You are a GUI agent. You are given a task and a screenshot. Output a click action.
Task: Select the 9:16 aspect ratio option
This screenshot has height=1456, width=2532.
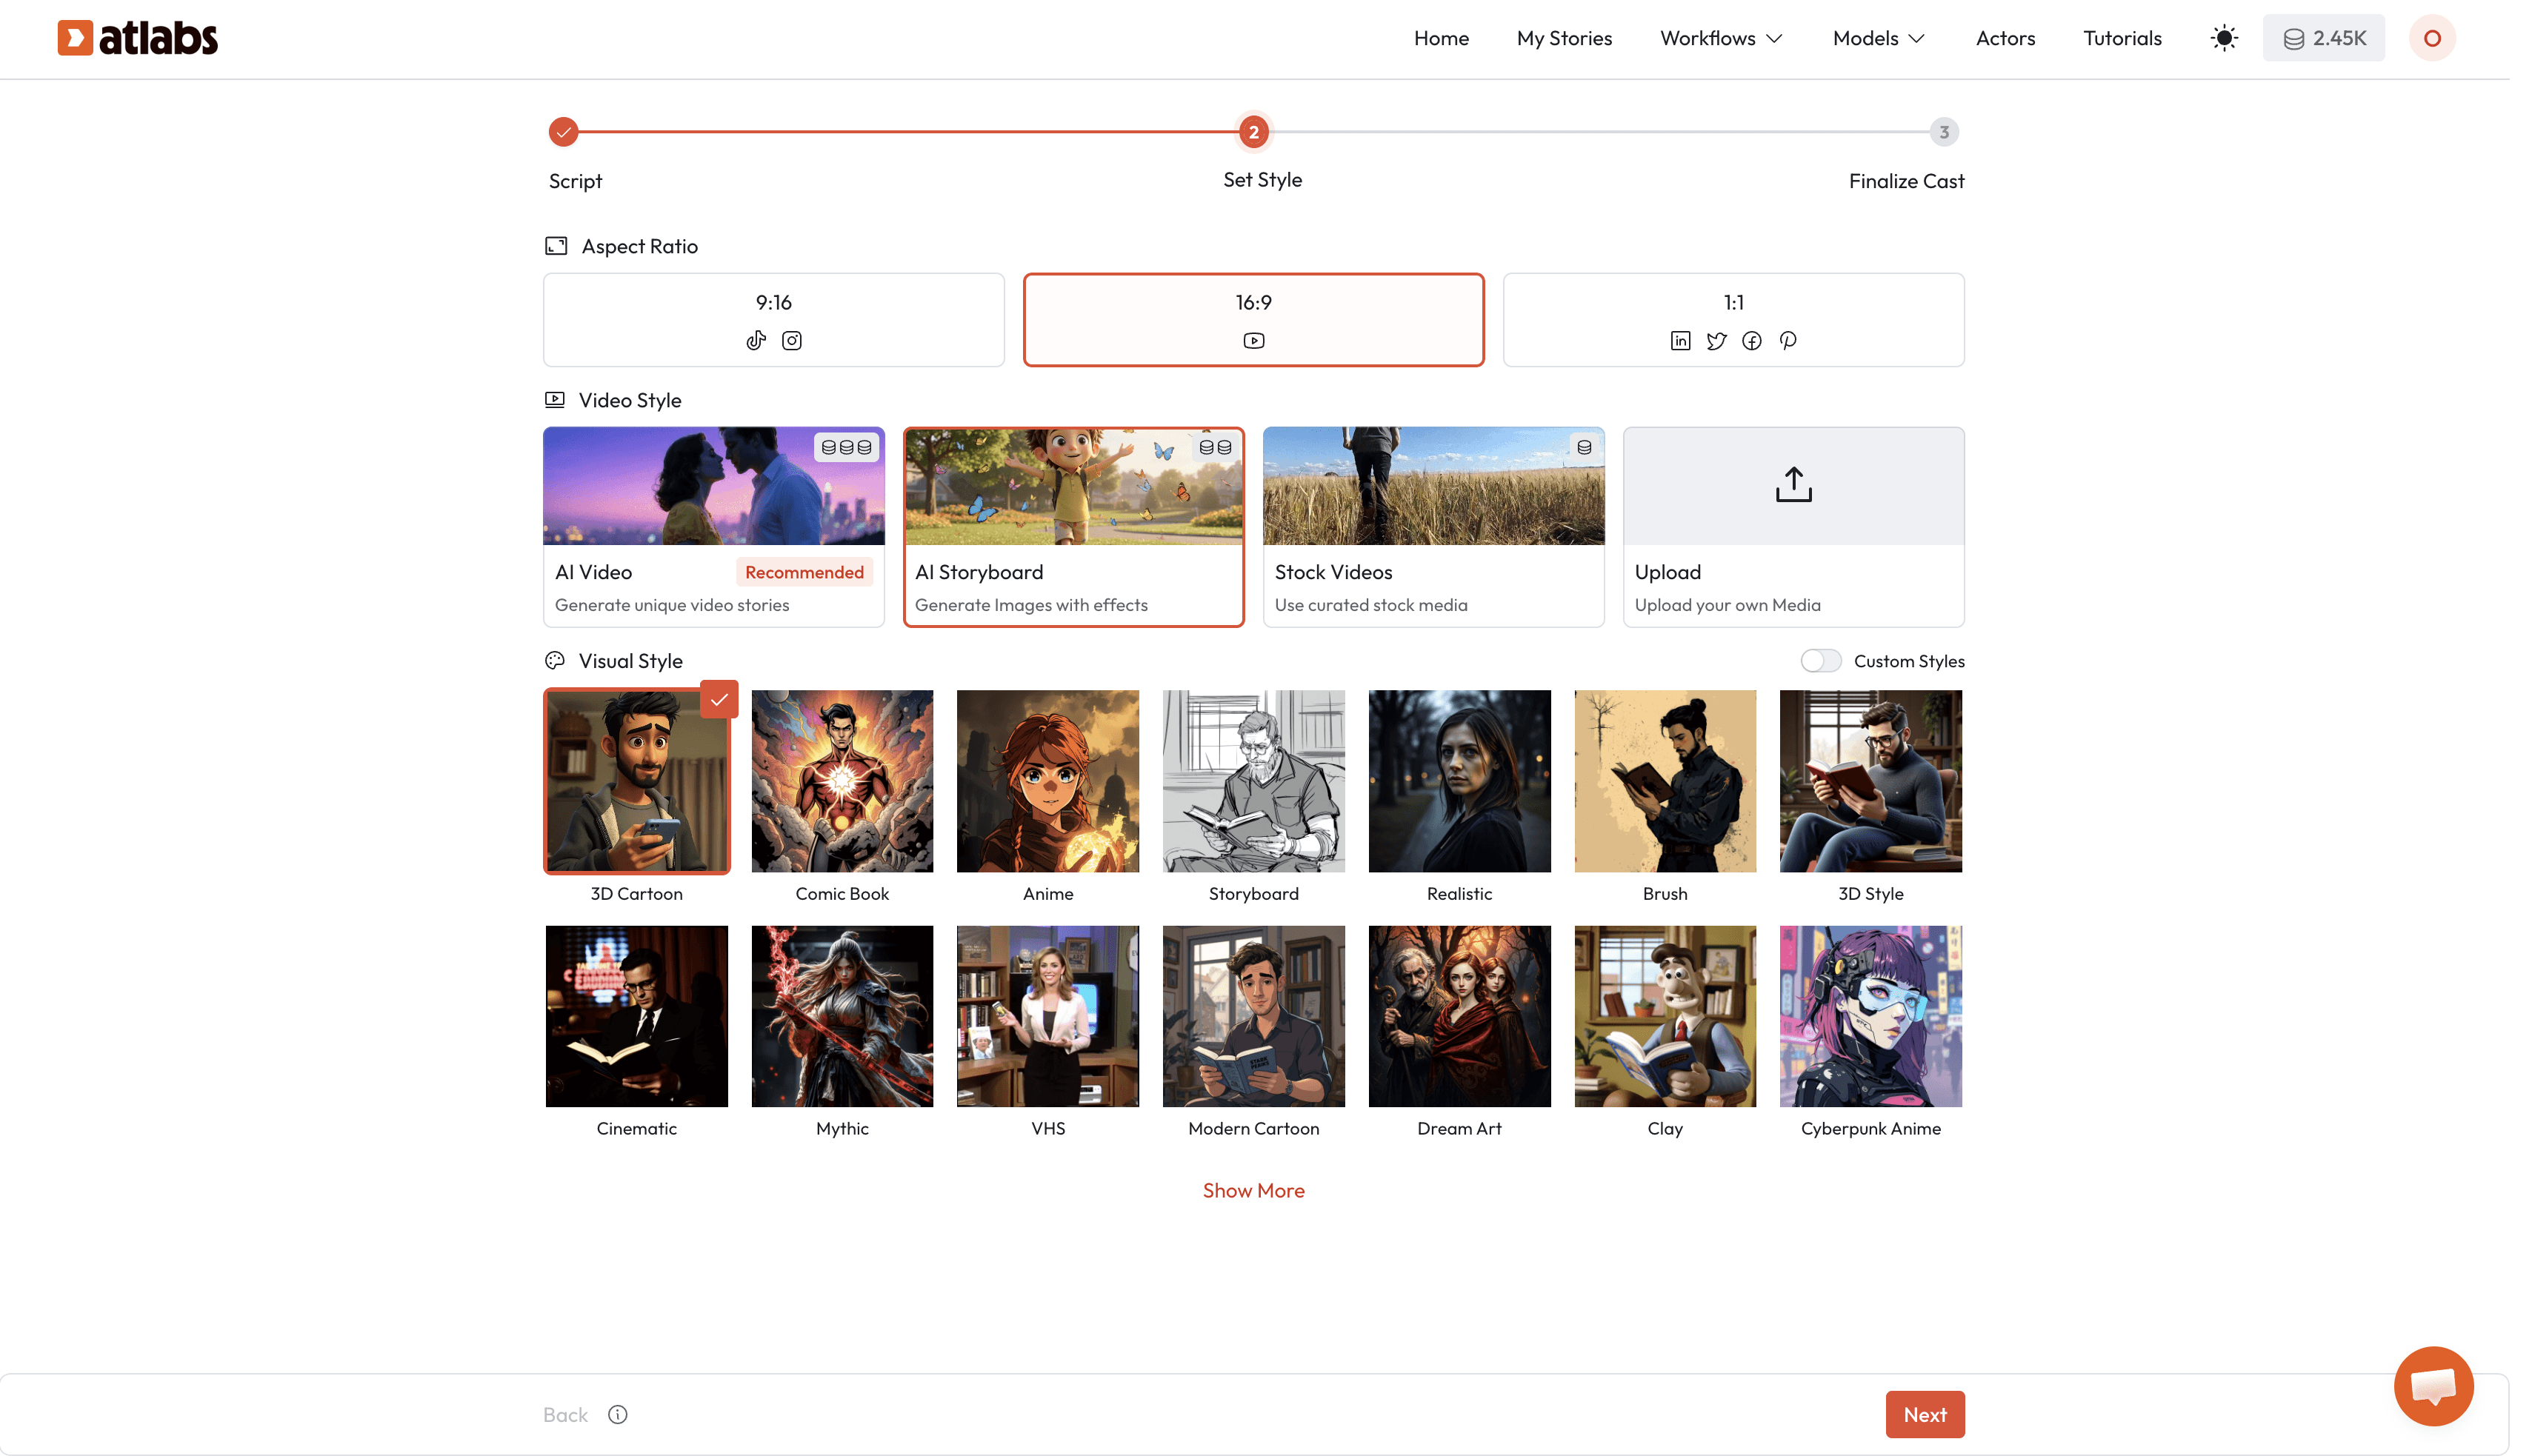[773, 320]
